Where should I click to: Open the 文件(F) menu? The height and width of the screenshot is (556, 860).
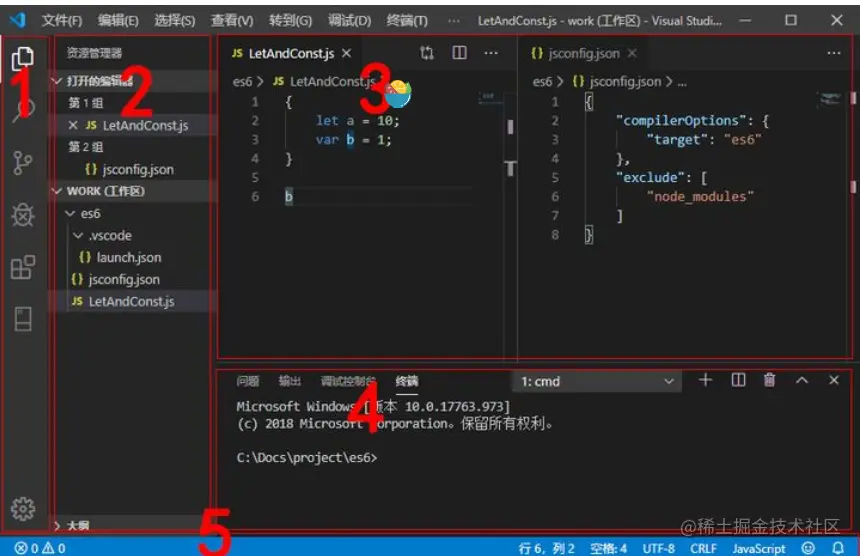click(x=62, y=21)
